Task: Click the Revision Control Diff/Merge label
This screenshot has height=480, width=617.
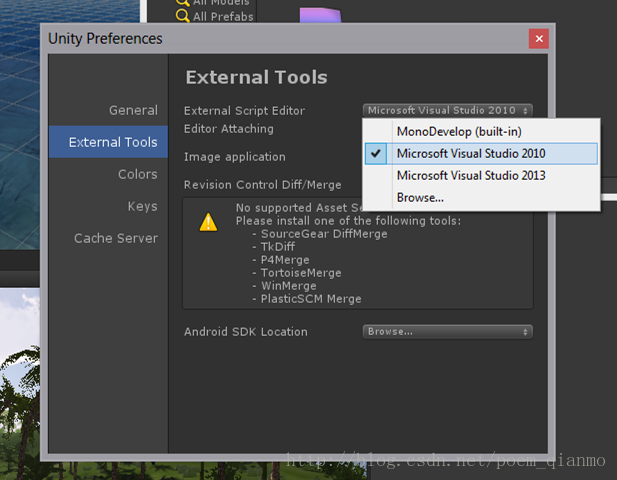Action: (262, 185)
